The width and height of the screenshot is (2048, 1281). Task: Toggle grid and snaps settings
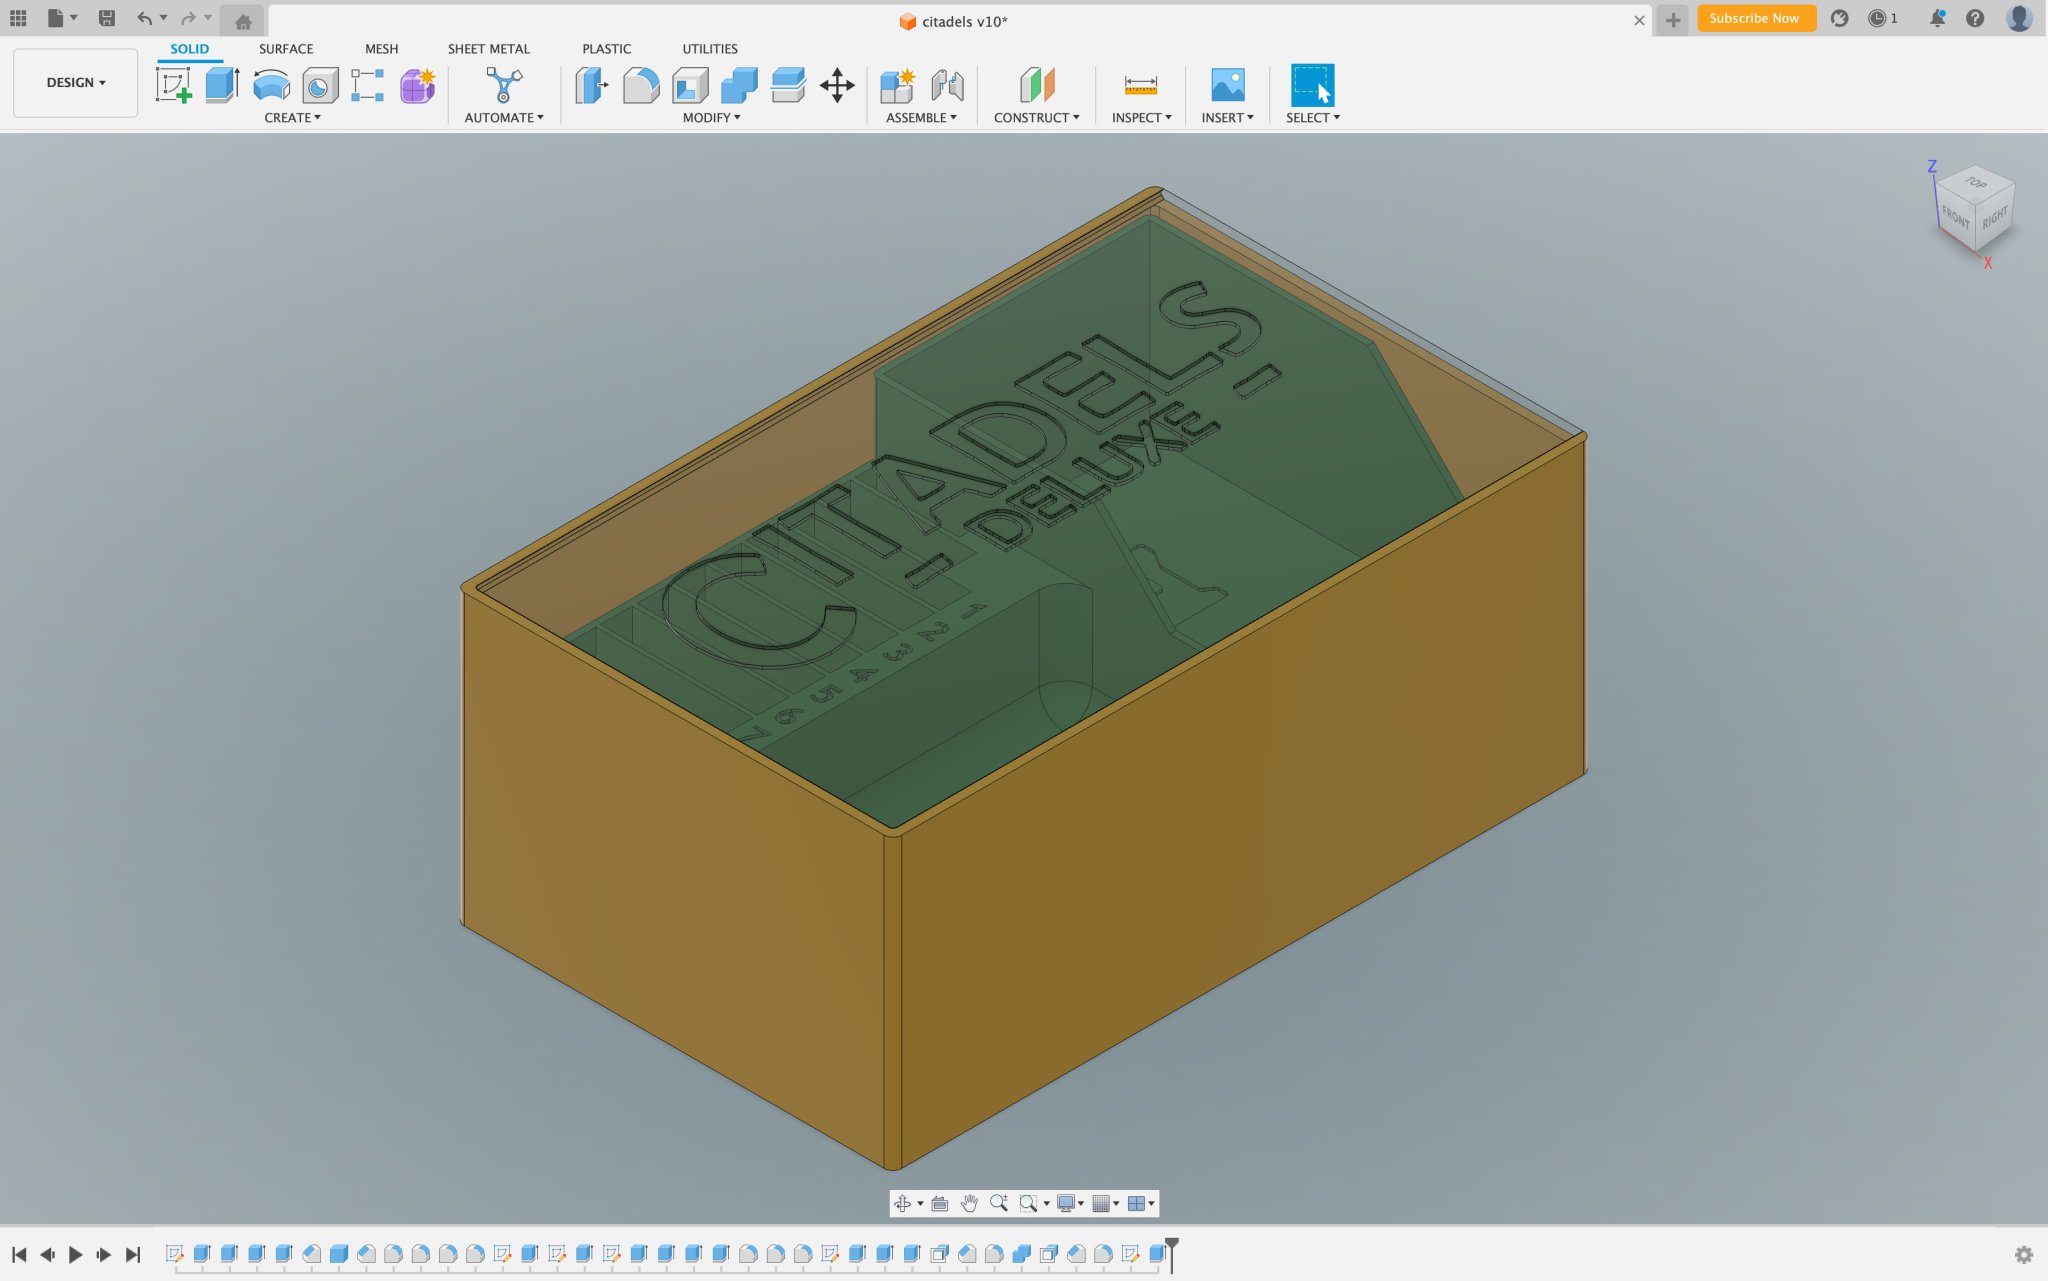(1103, 1203)
